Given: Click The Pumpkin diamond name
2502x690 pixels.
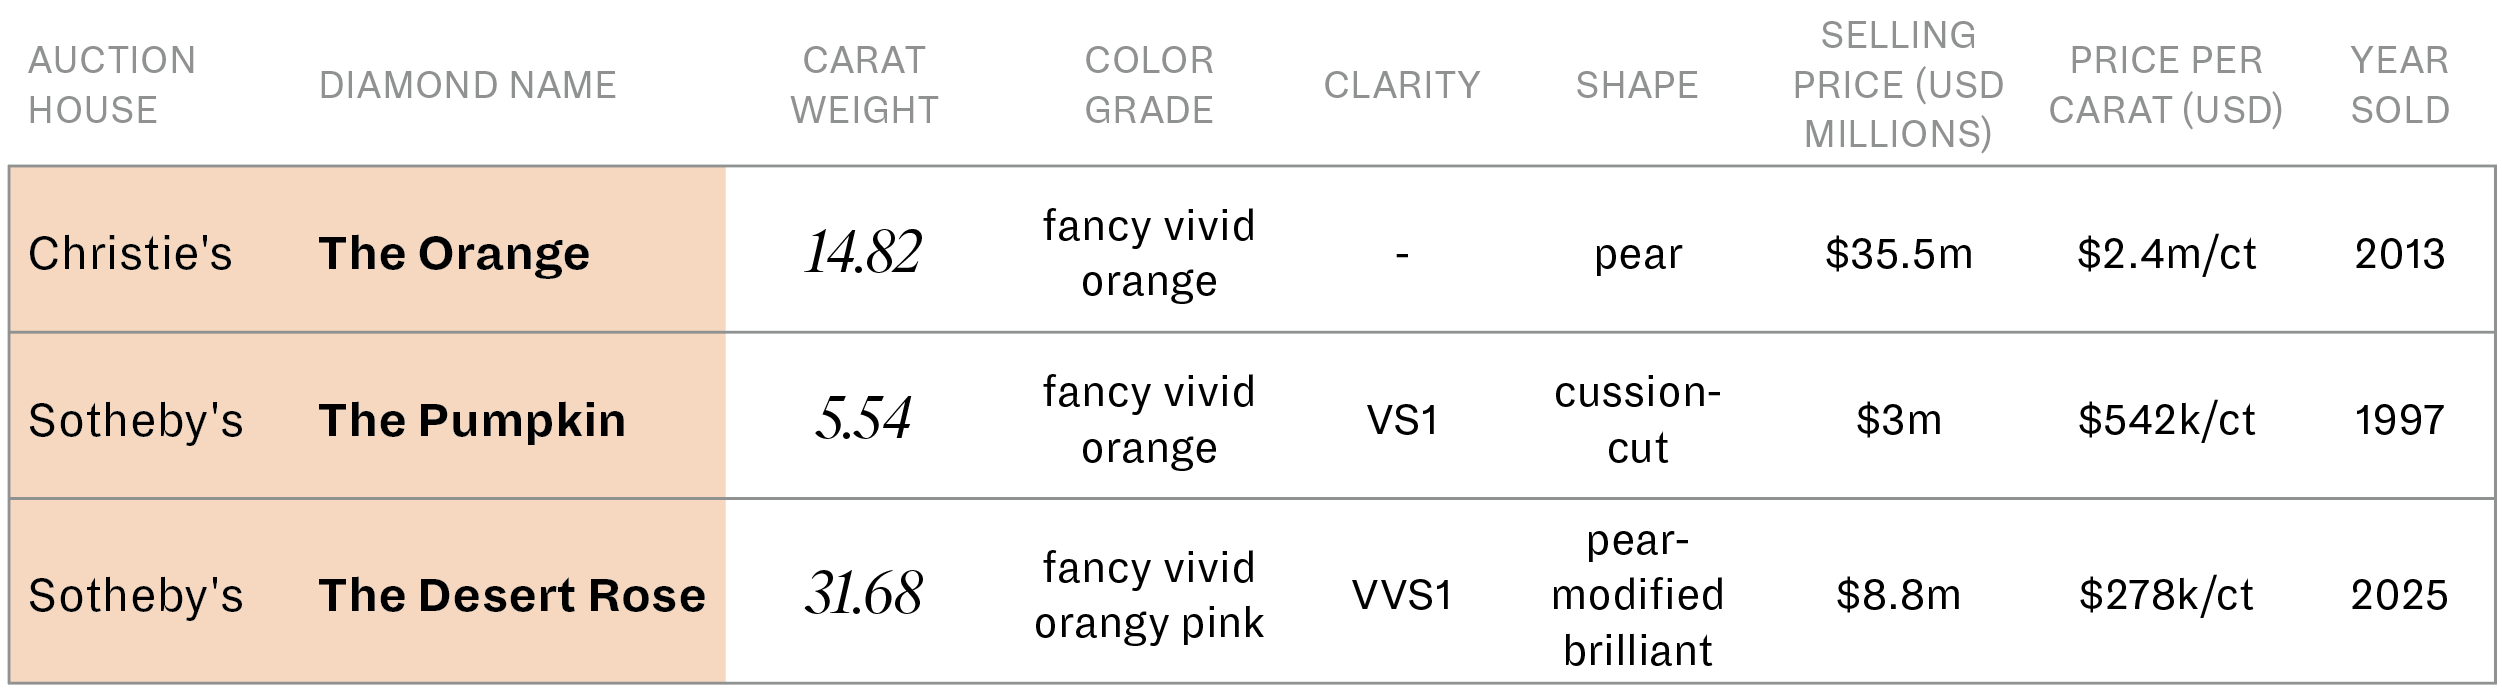Looking at the screenshot, I should pos(472,420).
